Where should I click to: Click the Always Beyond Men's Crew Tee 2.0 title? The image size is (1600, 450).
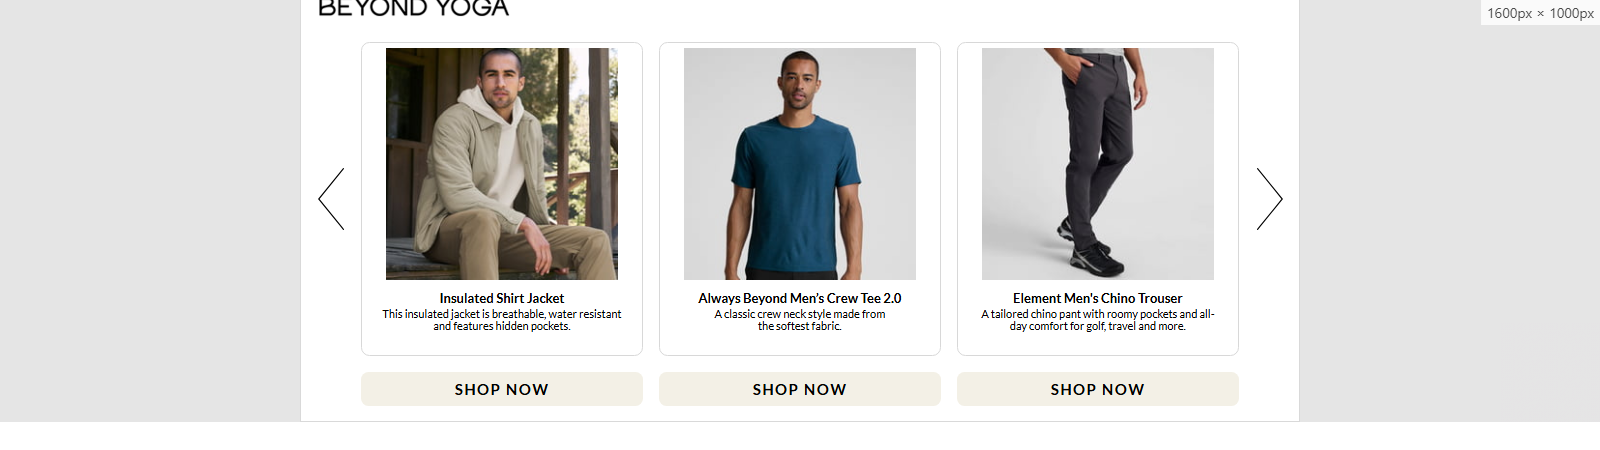(800, 298)
